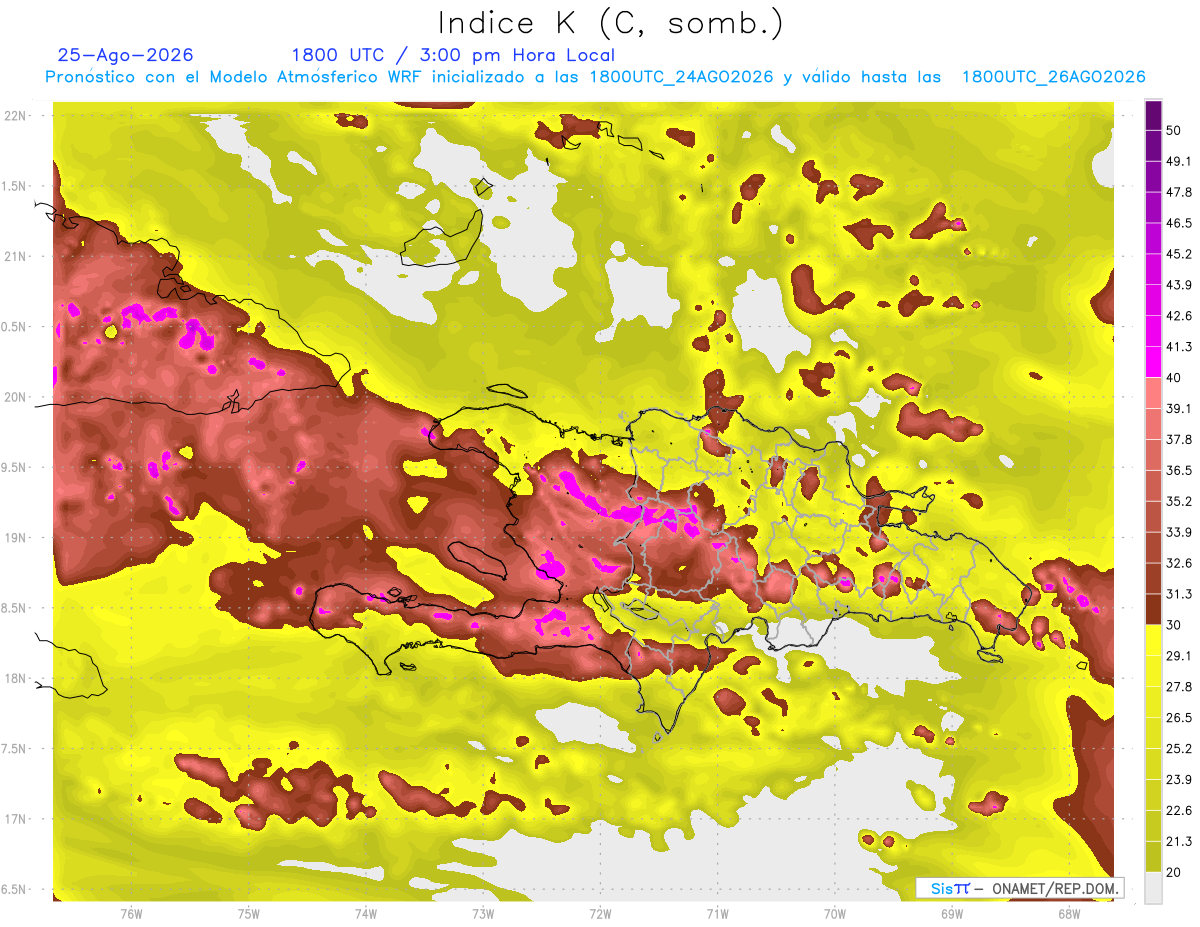Screen dimensions: 1200x927
Task: Click the colorbar value '23.9'
Action: 1178,779
